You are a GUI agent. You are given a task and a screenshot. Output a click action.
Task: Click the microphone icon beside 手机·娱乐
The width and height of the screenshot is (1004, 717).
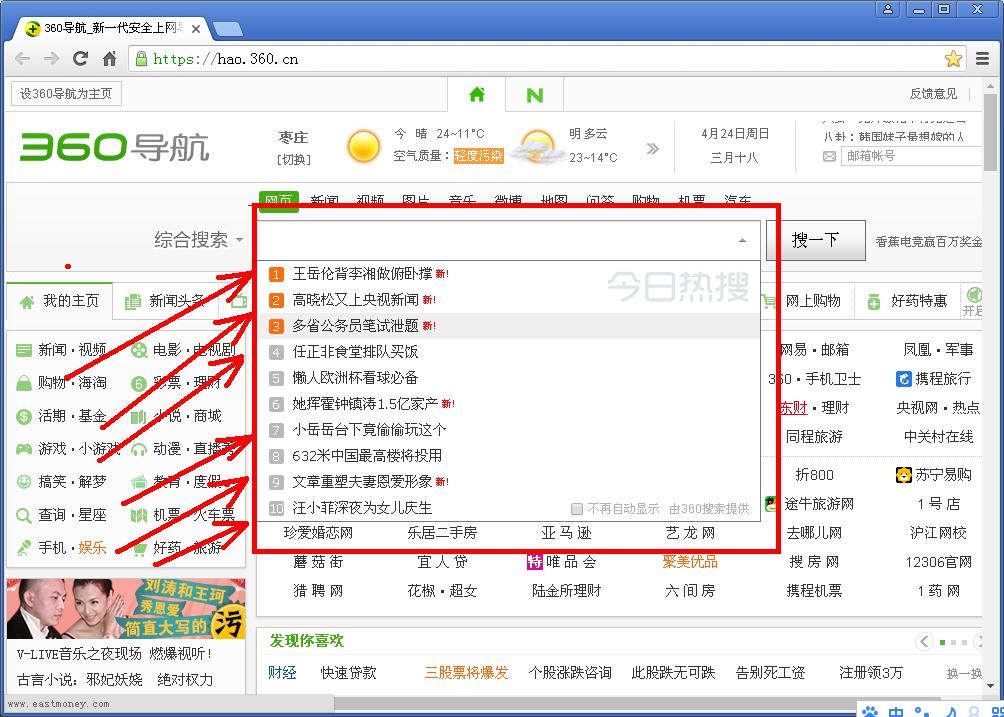coord(24,548)
